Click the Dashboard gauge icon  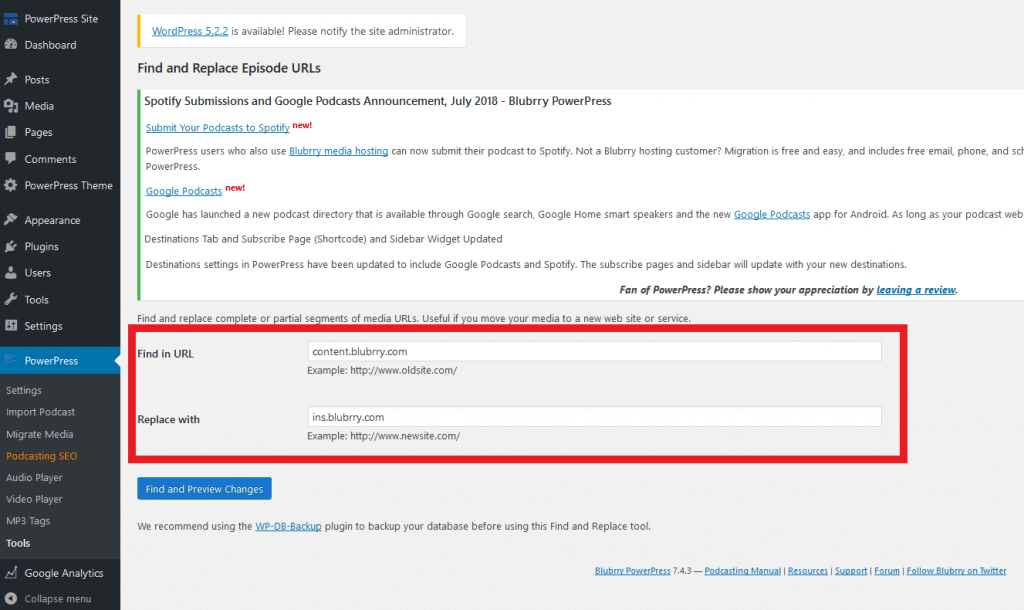[x=10, y=44]
